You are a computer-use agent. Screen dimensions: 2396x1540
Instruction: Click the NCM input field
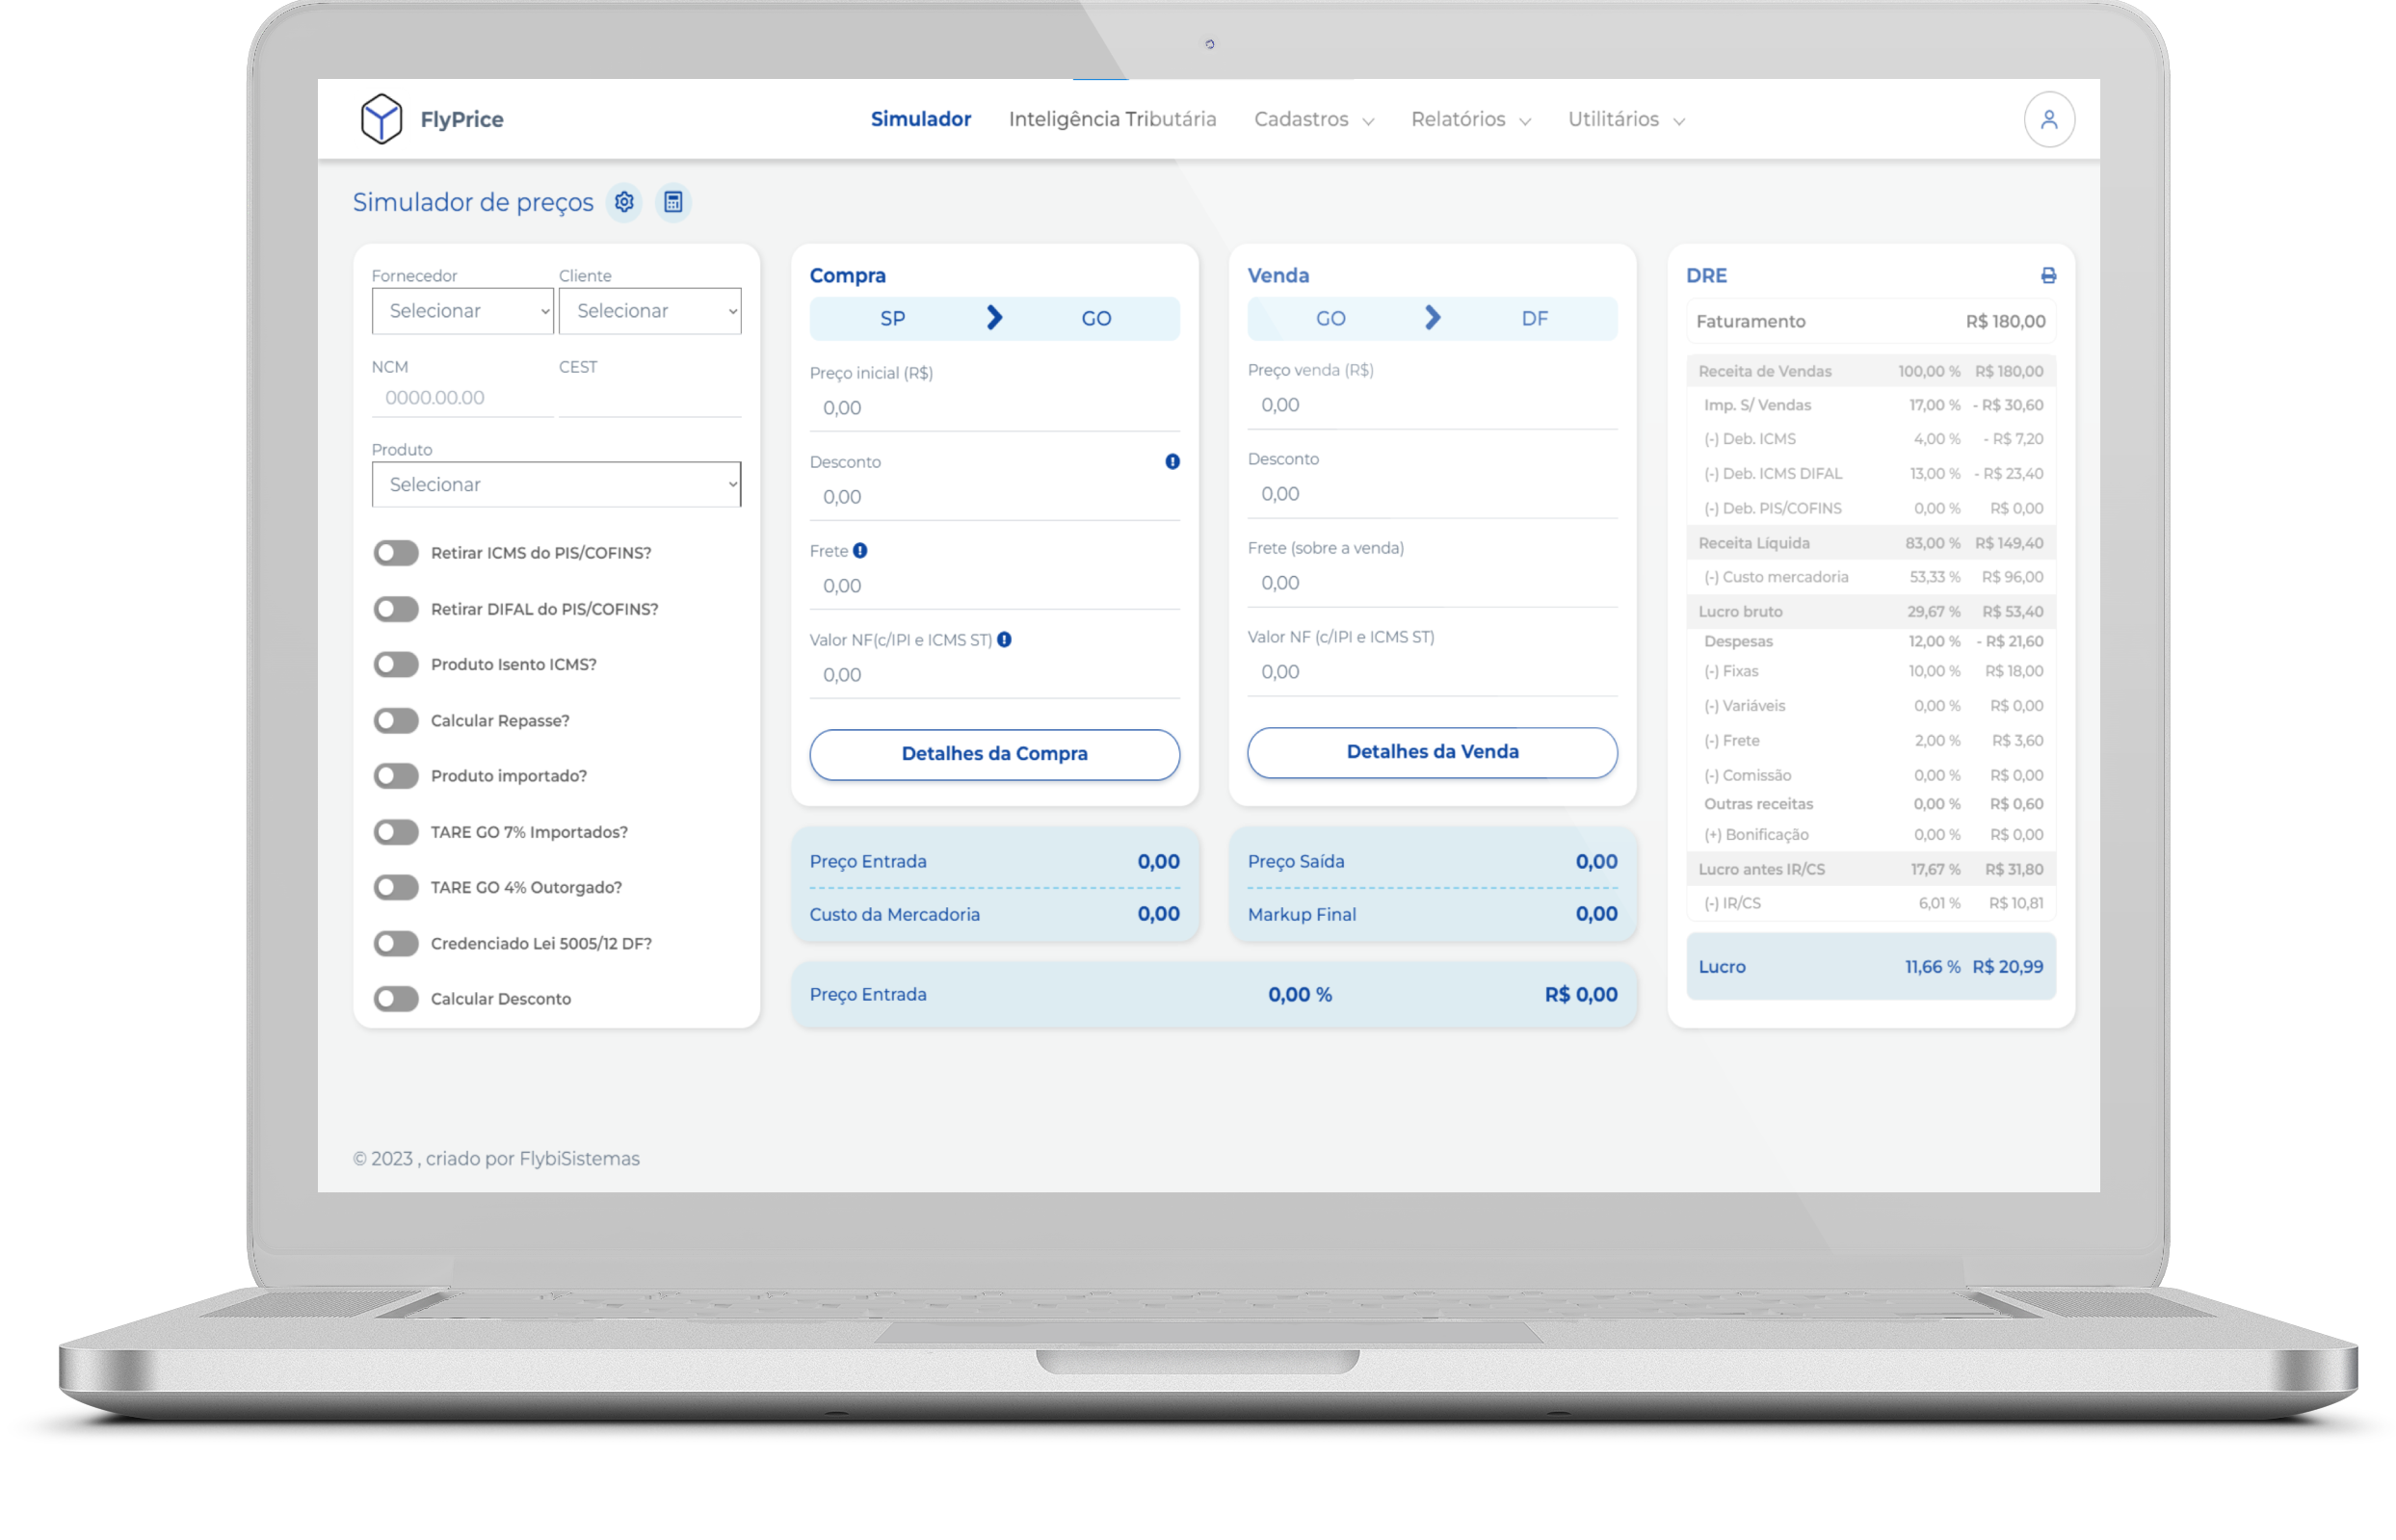462,398
